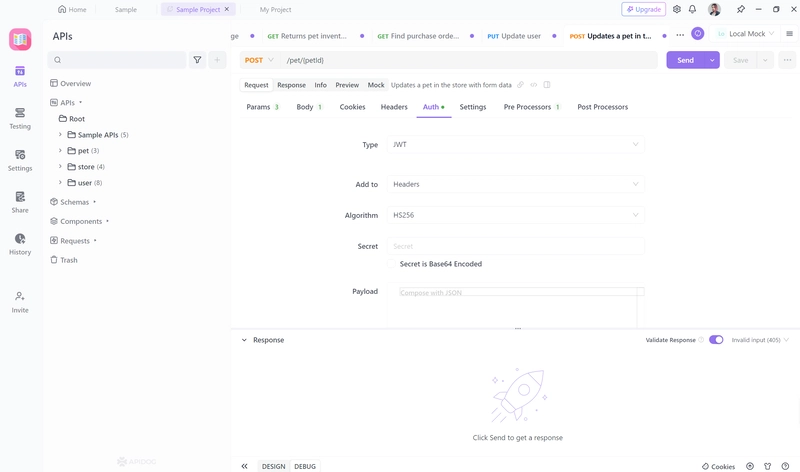Click the Share sidebar icon
The image size is (800, 472).
(20, 202)
